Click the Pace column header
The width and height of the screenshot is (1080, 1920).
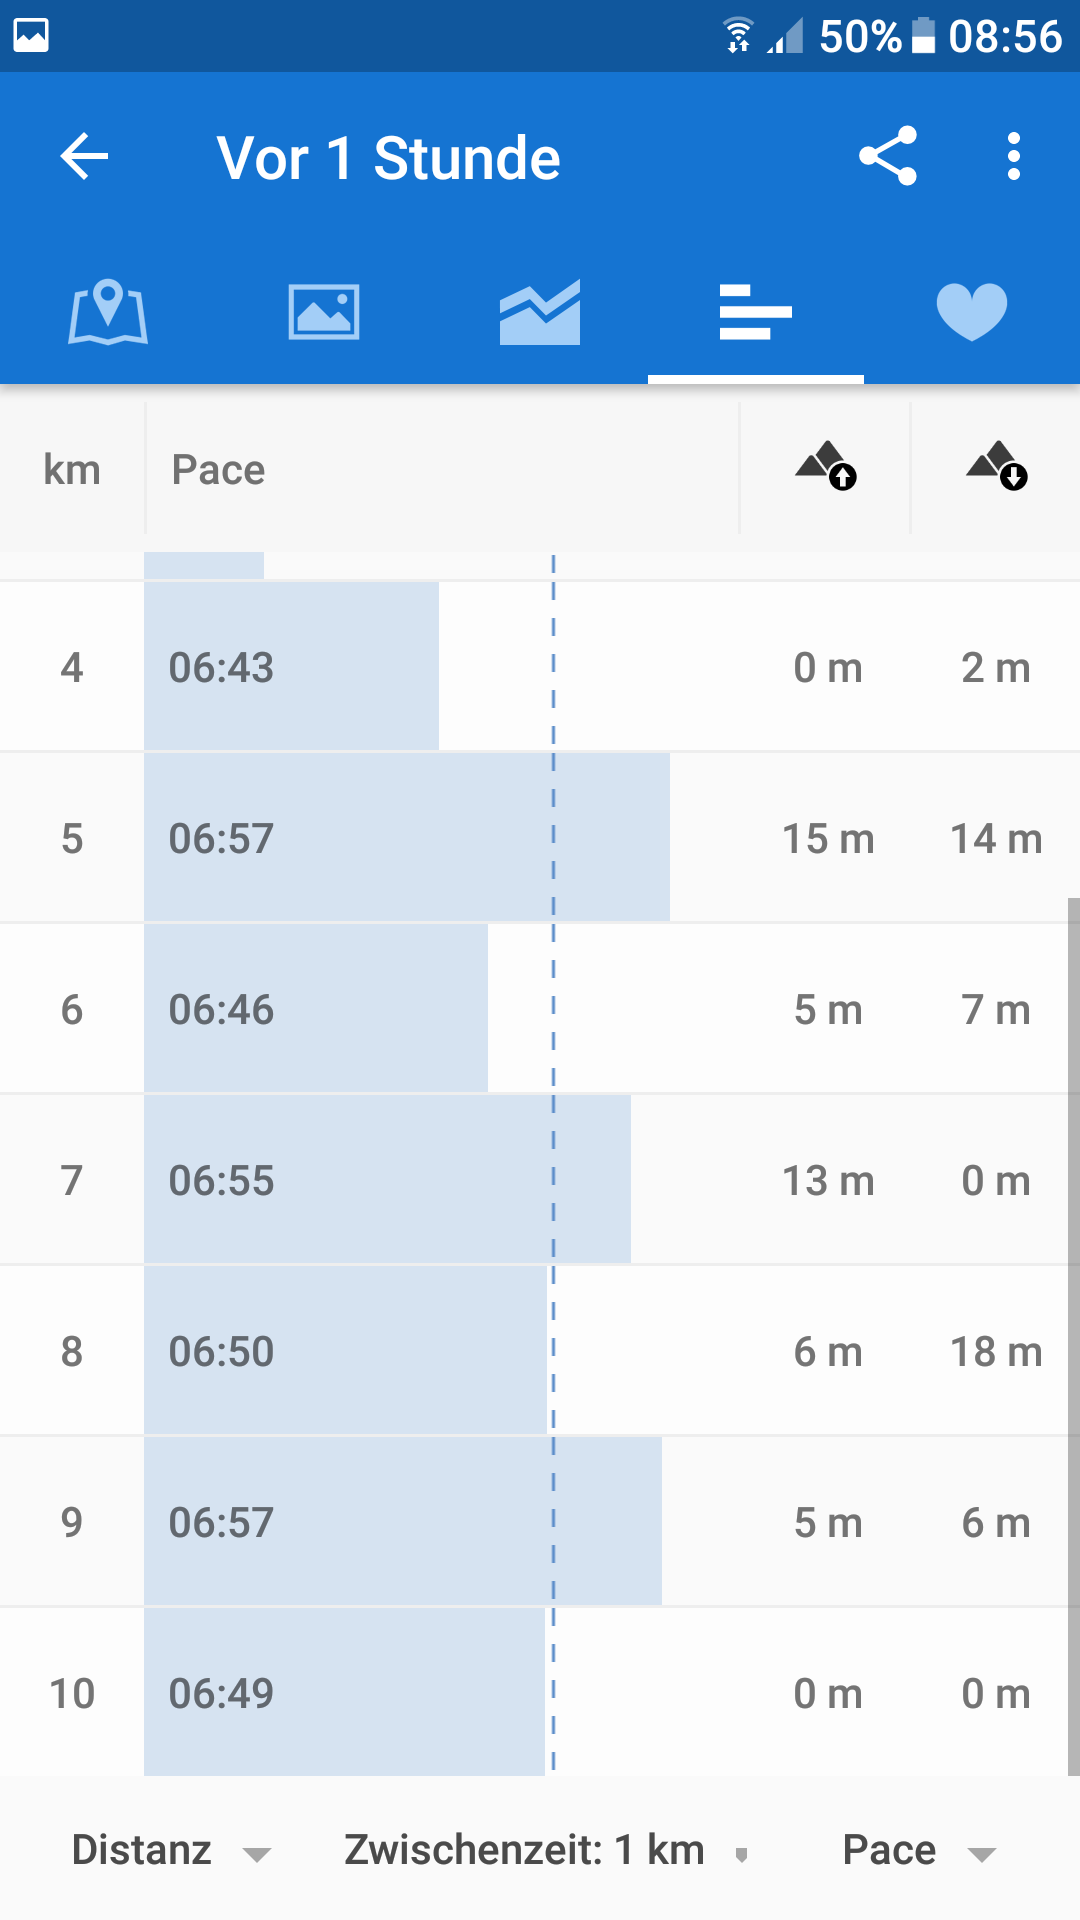coord(219,470)
